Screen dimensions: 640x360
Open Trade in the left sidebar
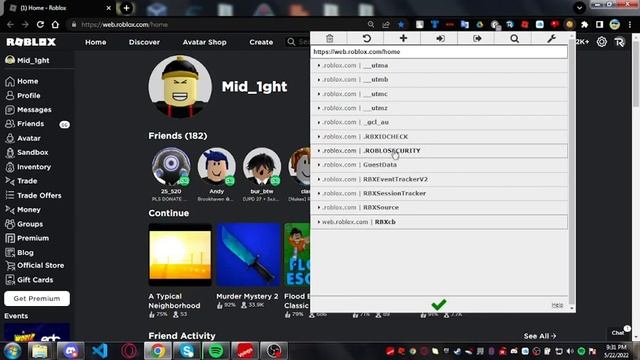(21, 181)
